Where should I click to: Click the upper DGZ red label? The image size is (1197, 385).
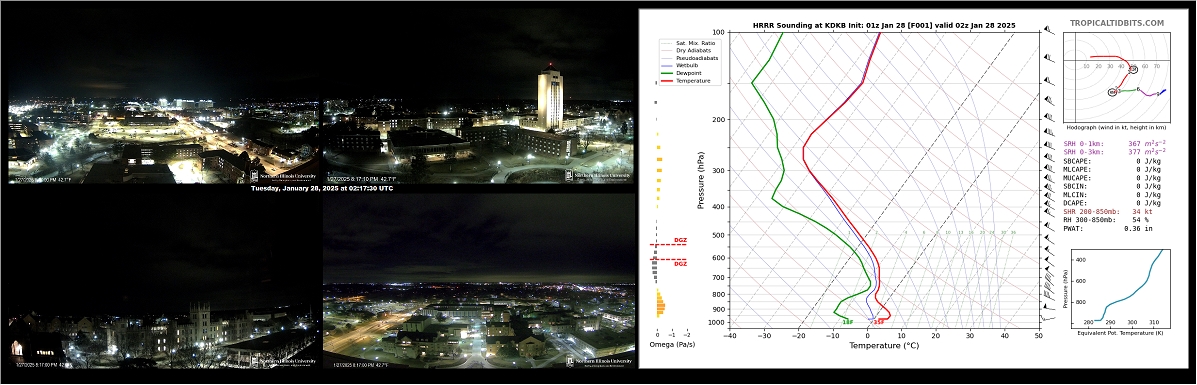pos(680,240)
